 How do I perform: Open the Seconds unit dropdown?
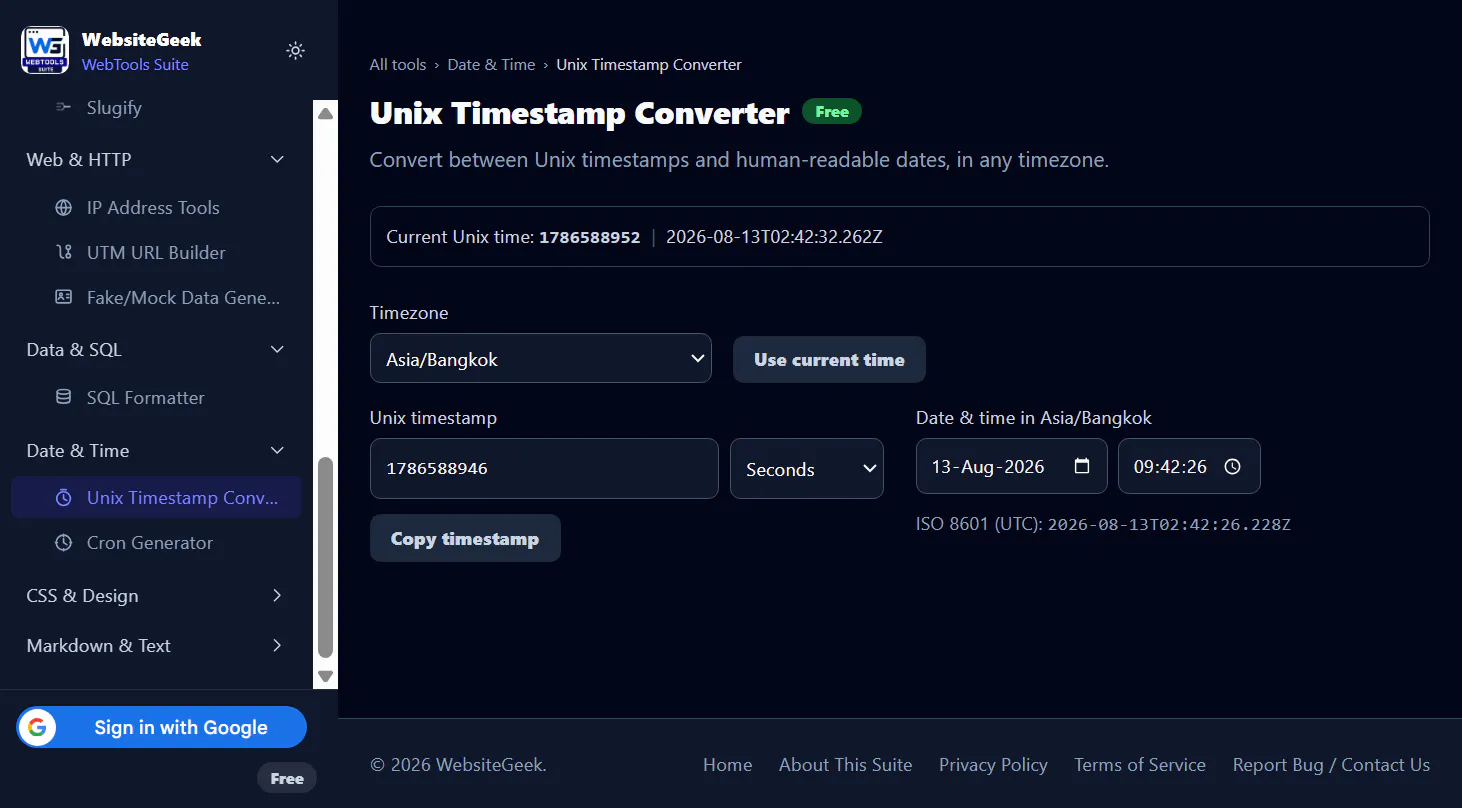click(807, 468)
